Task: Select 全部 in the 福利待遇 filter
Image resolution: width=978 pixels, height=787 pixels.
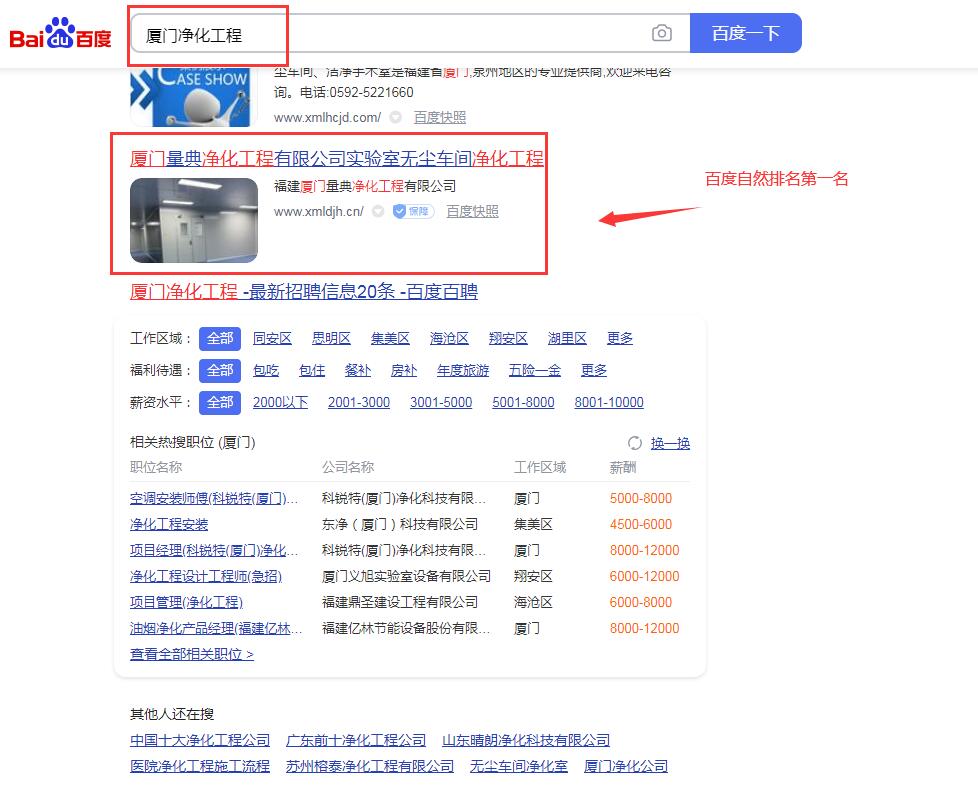Action: point(219,371)
